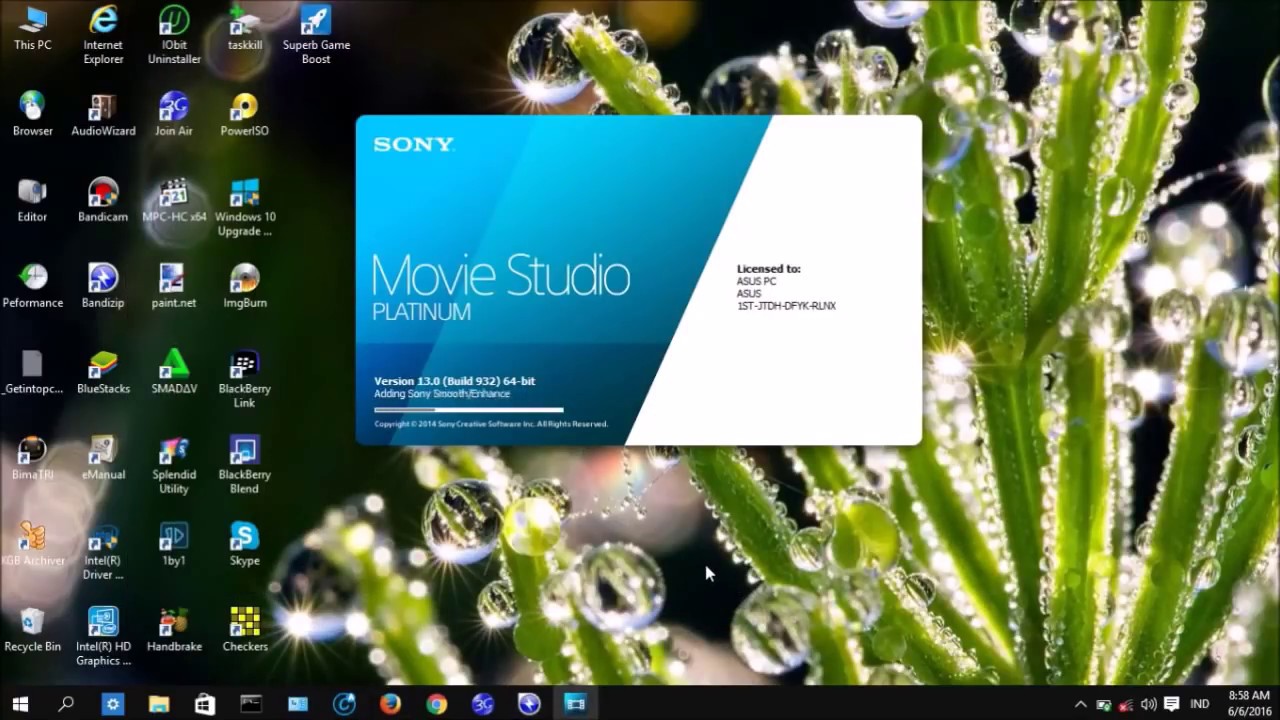The width and height of the screenshot is (1280, 720).
Task: Select the taskkill desktop shortcut
Action: [245, 29]
